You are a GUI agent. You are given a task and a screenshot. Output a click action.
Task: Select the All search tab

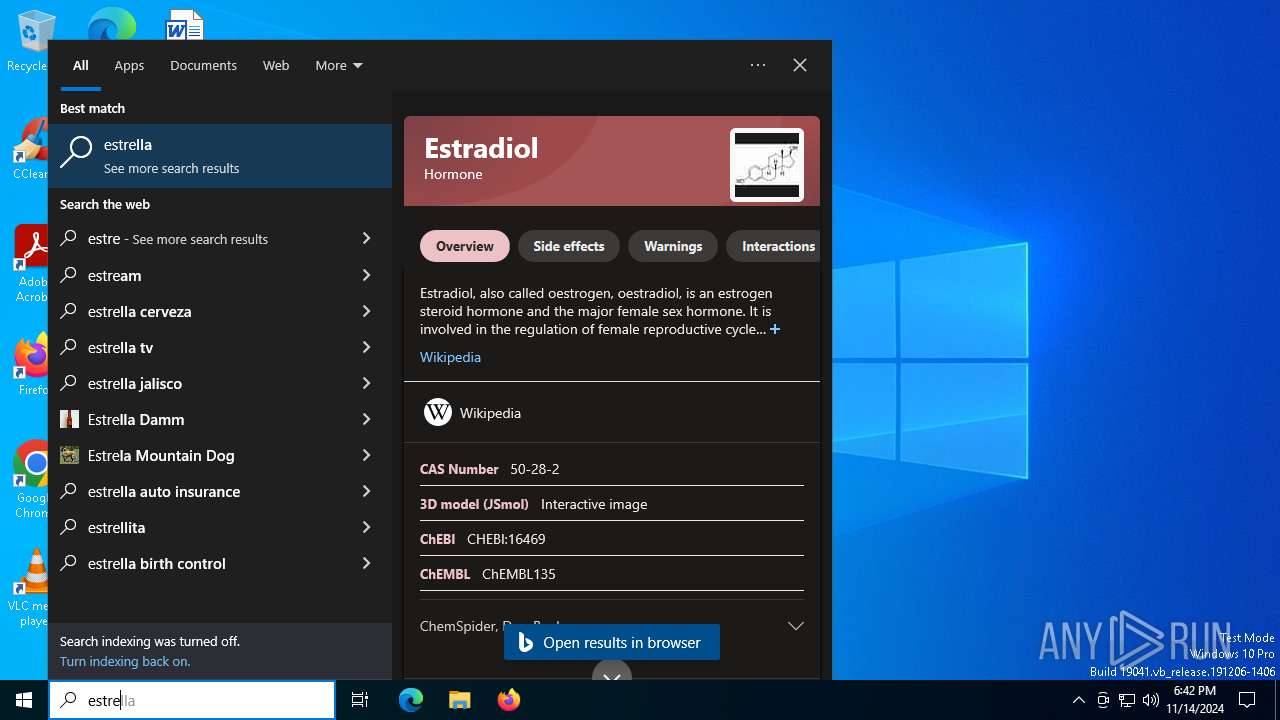(81, 65)
